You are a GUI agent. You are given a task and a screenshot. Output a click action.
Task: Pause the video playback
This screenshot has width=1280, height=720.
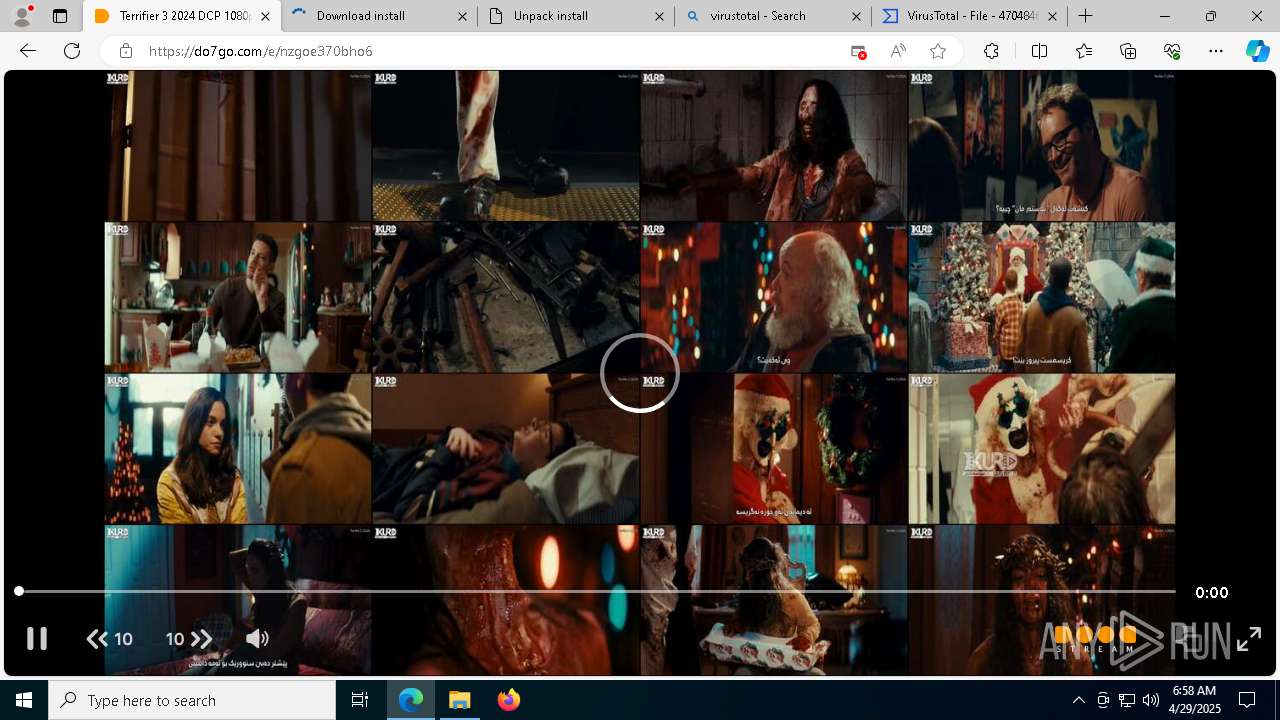pos(37,638)
